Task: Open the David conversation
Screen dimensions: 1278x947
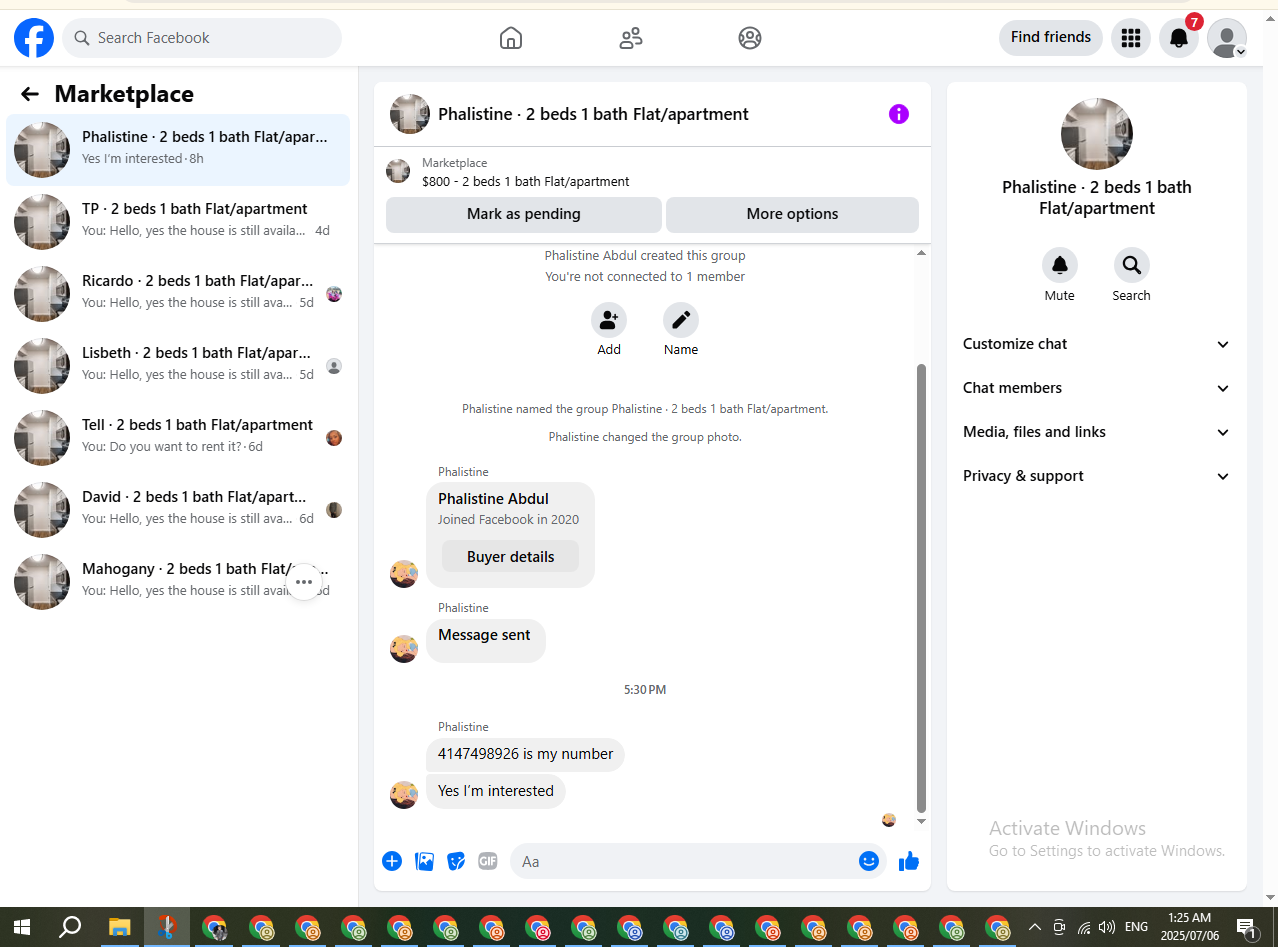Action: (178, 510)
